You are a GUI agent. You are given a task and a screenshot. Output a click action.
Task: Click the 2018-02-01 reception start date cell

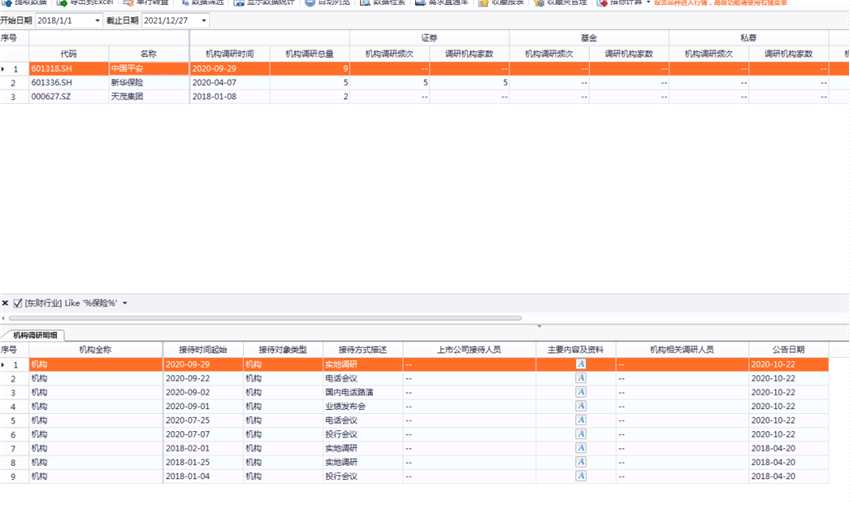pos(203,448)
